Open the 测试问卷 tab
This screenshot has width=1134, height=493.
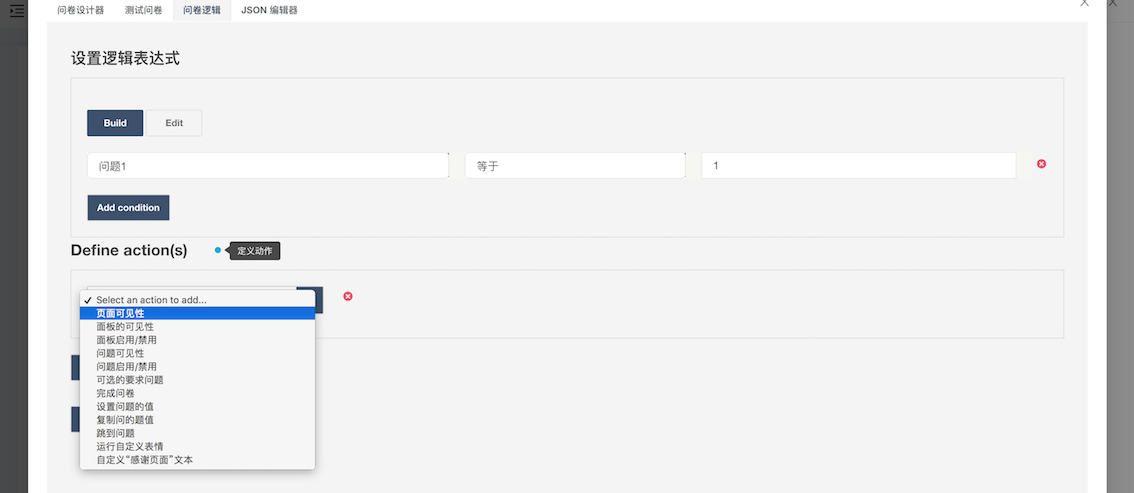(143, 10)
